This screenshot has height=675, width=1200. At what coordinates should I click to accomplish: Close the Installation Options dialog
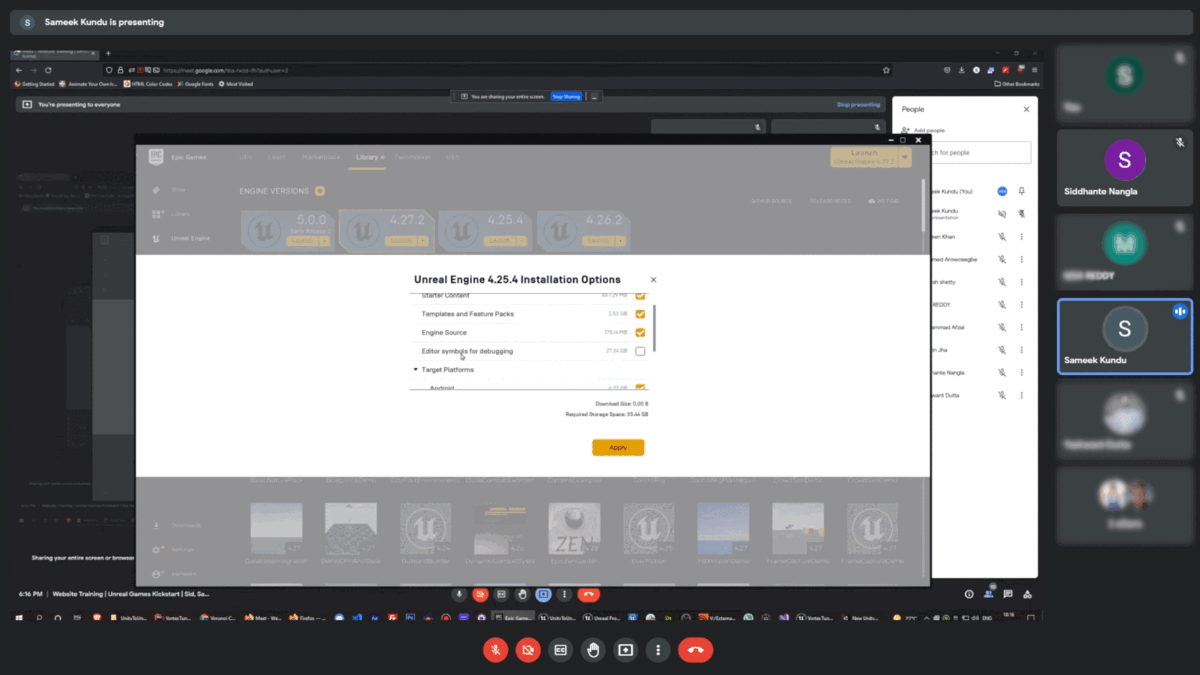pos(654,280)
